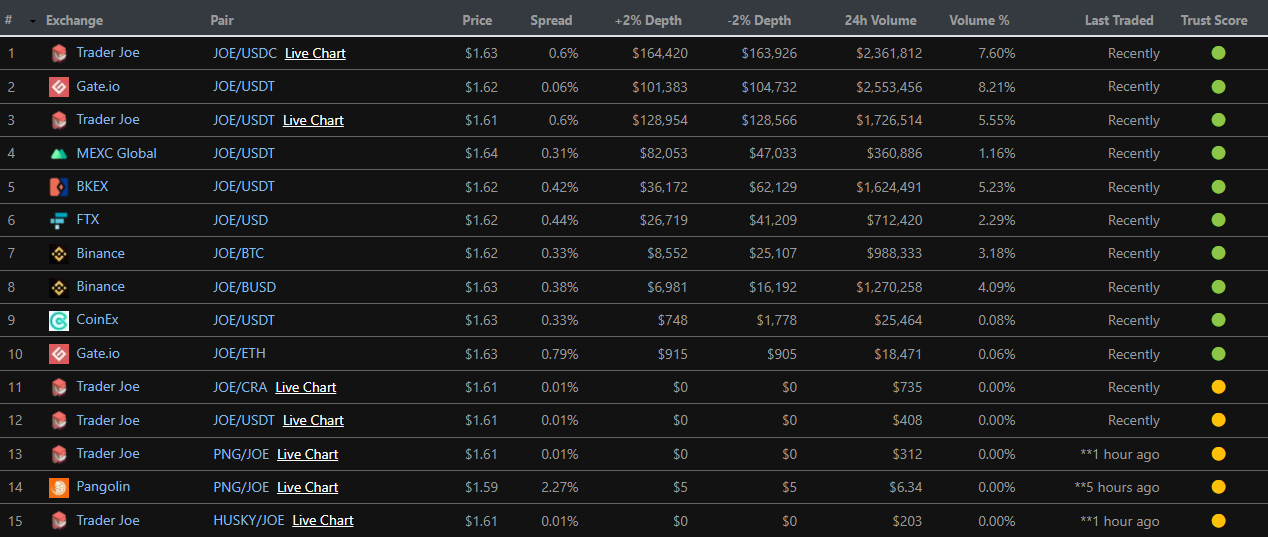Click the Binance logo in JOE/BTC row

[x=59, y=254]
